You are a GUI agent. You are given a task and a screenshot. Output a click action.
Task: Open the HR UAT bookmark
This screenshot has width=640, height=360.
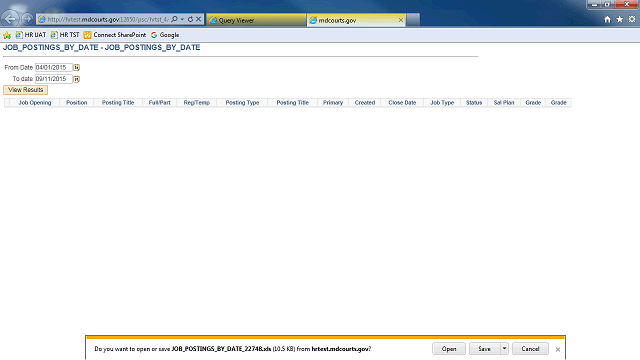[31, 35]
